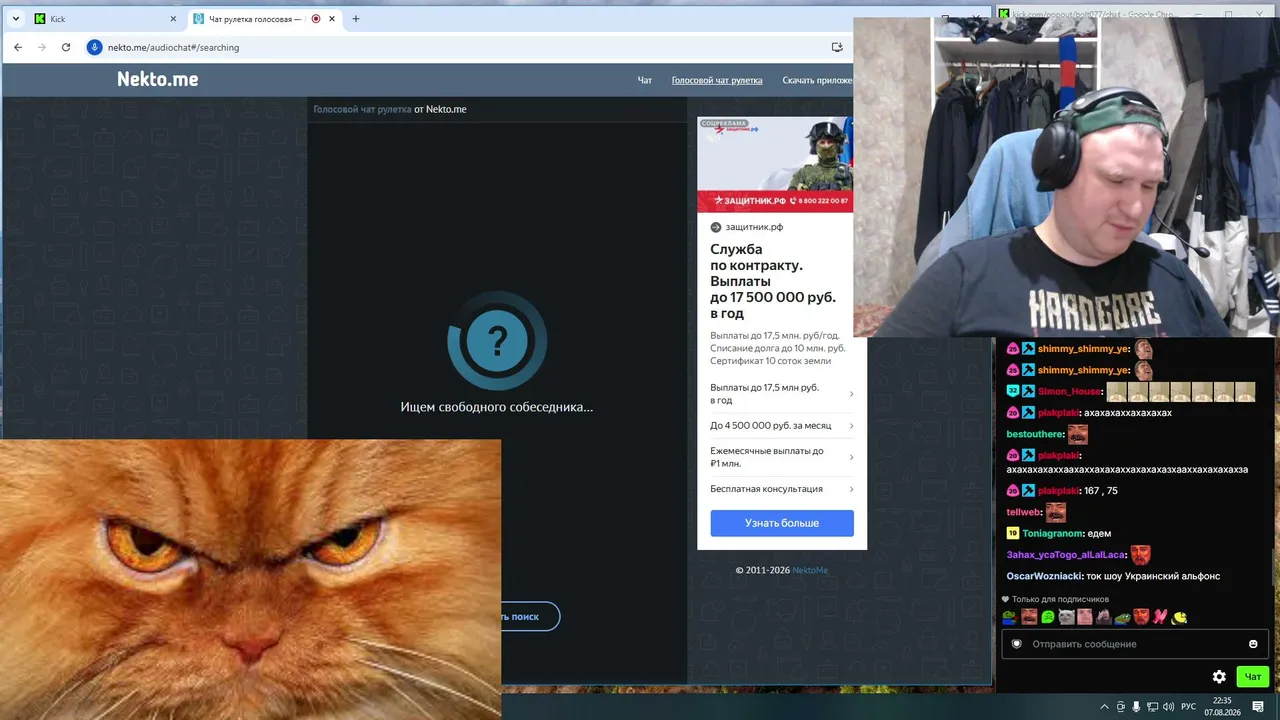This screenshot has width=1280, height=720.
Task: Pick the facepalm person emote
Action: (1104, 617)
